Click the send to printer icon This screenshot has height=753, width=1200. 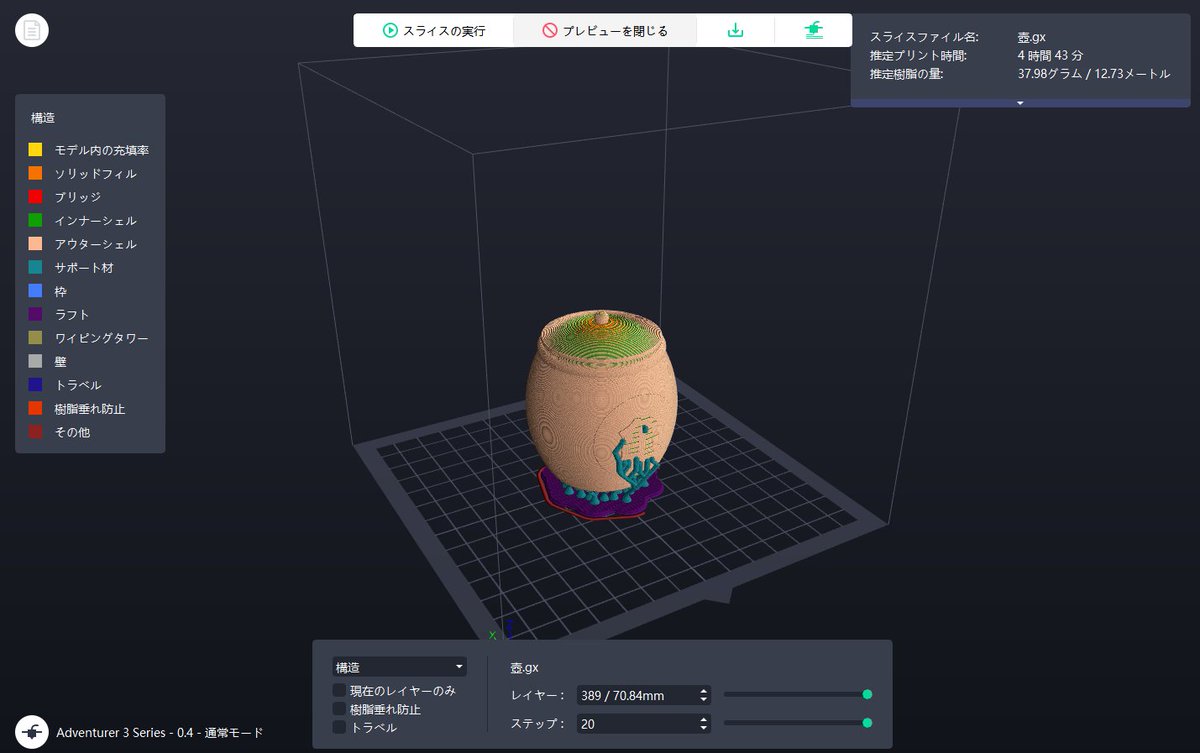(x=813, y=30)
